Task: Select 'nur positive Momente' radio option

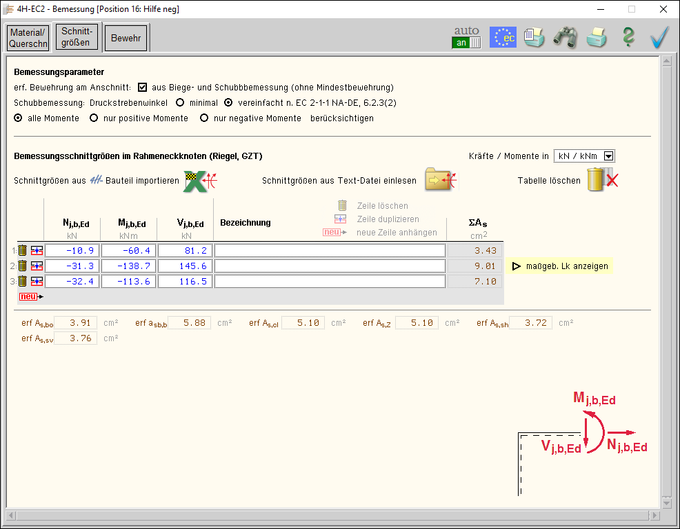Action: [x=94, y=118]
